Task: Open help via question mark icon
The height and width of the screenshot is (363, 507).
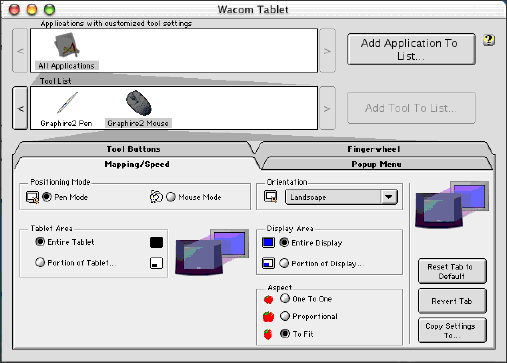Action: point(489,40)
